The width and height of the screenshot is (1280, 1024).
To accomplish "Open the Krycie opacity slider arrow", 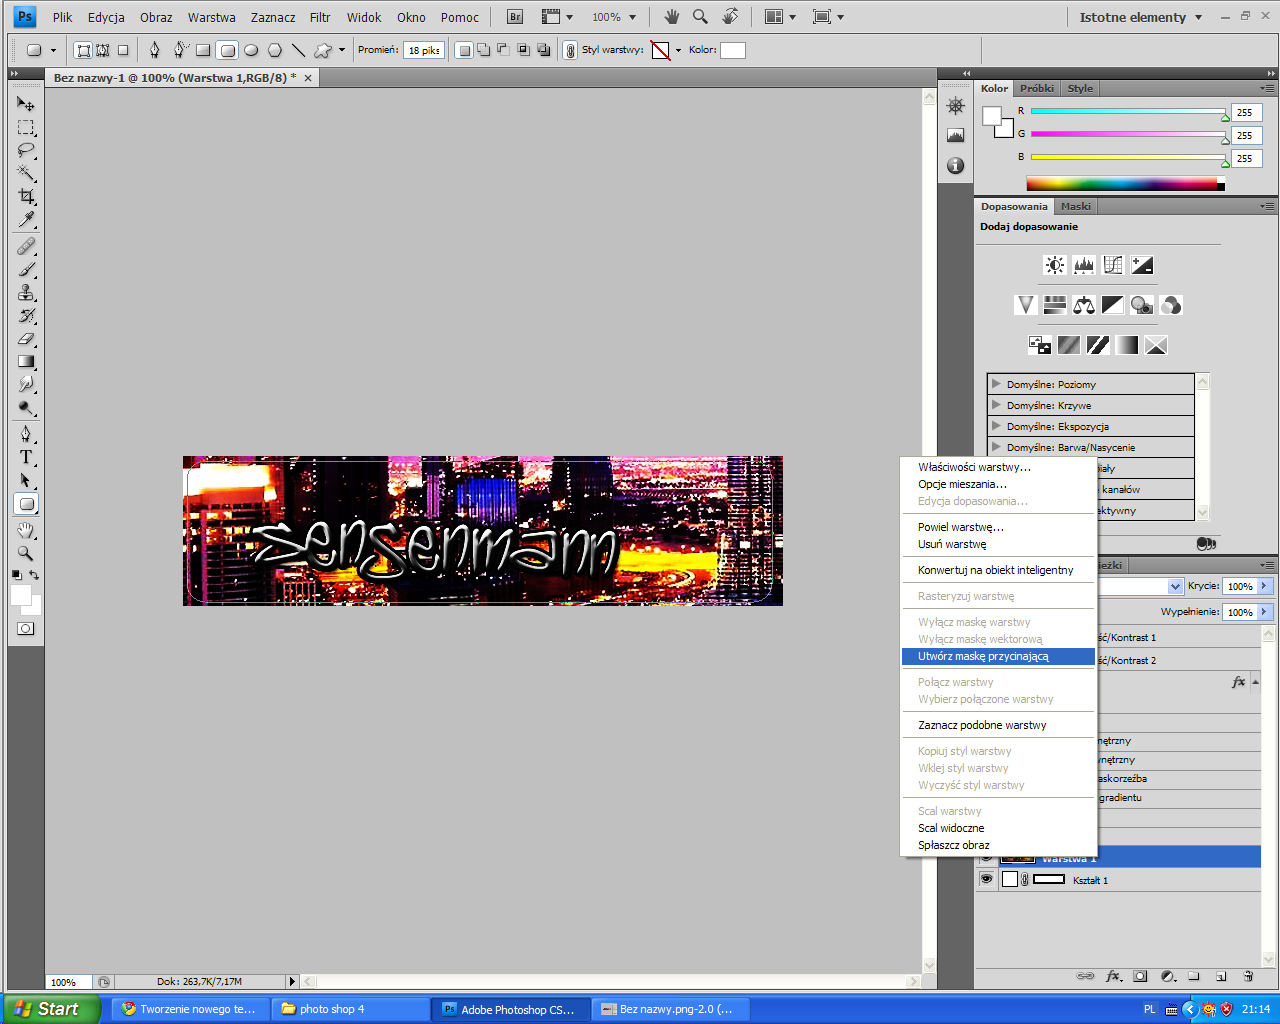I will 1265,586.
